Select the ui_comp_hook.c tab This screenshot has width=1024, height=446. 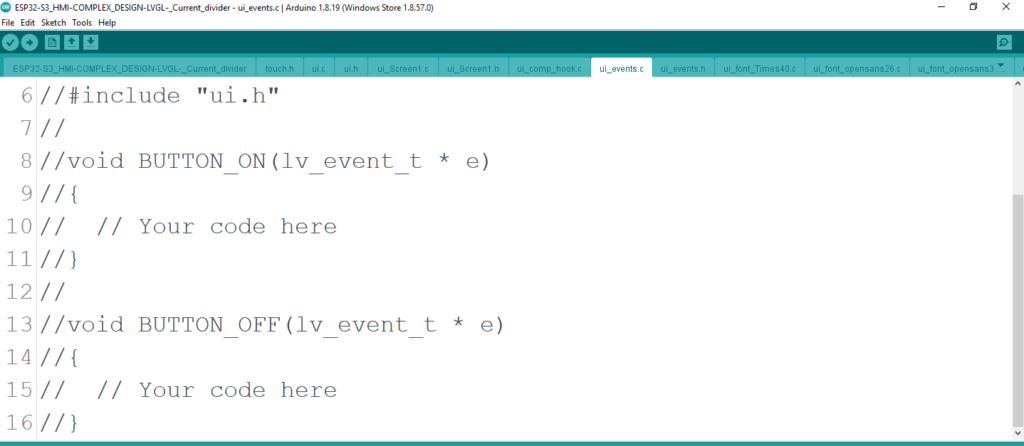pyautogui.click(x=549, y=69)
